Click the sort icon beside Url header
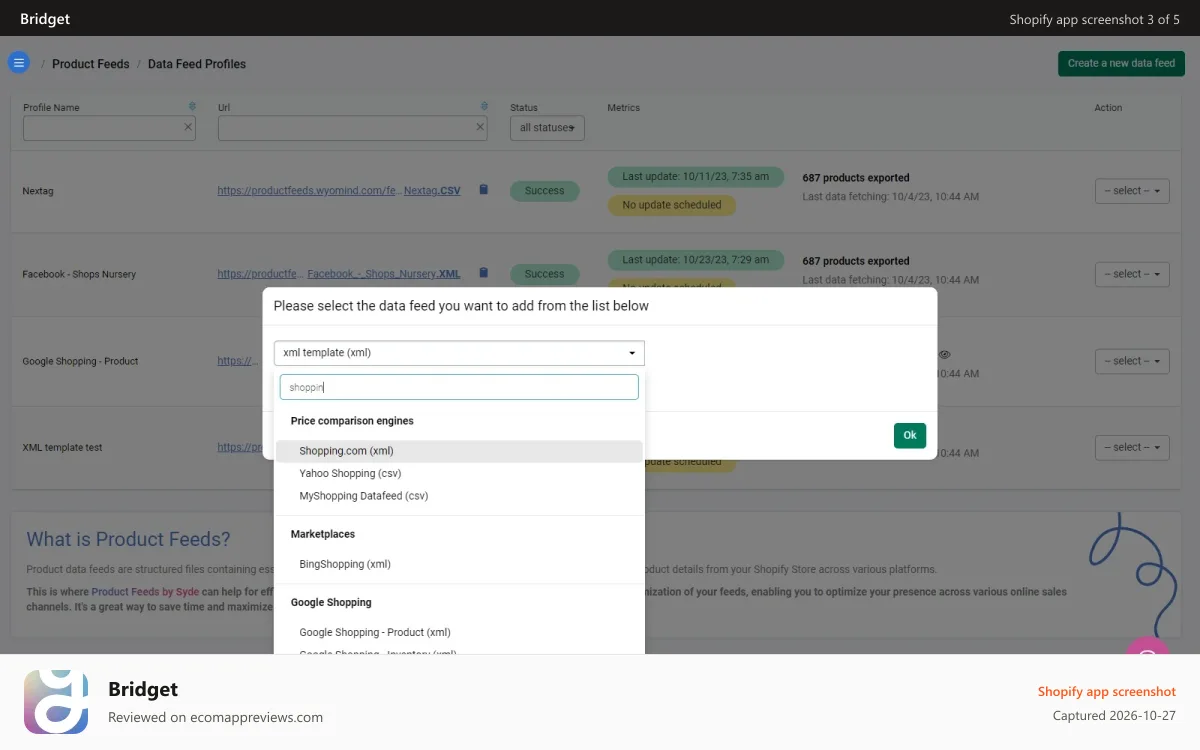Screen dimensions: 1200x750 click(484, 106)
